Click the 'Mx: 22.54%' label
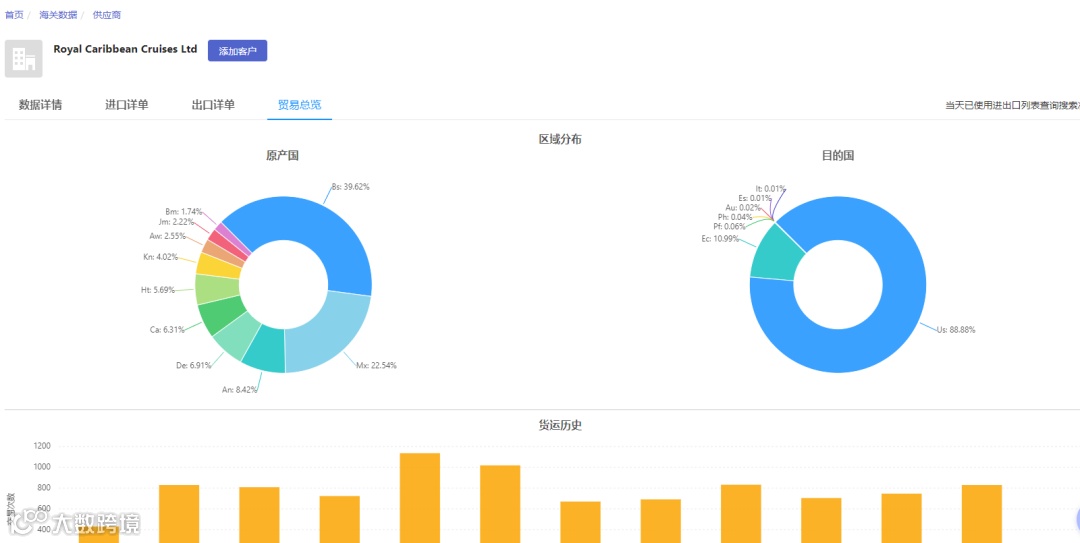 pyautogui.click(x=376, y=365)
